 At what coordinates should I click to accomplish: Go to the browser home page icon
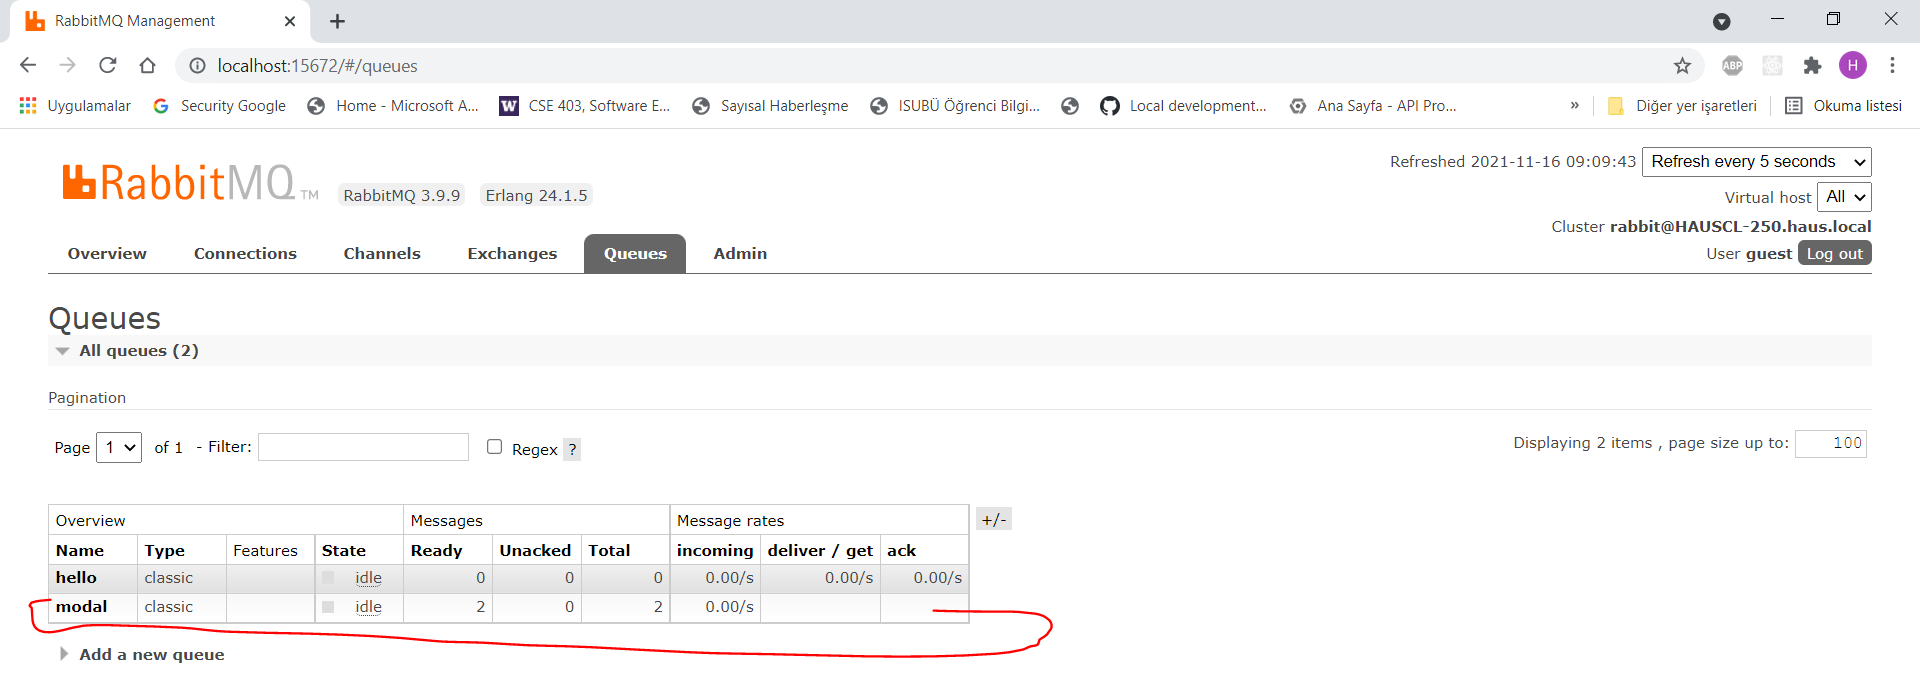147,66
